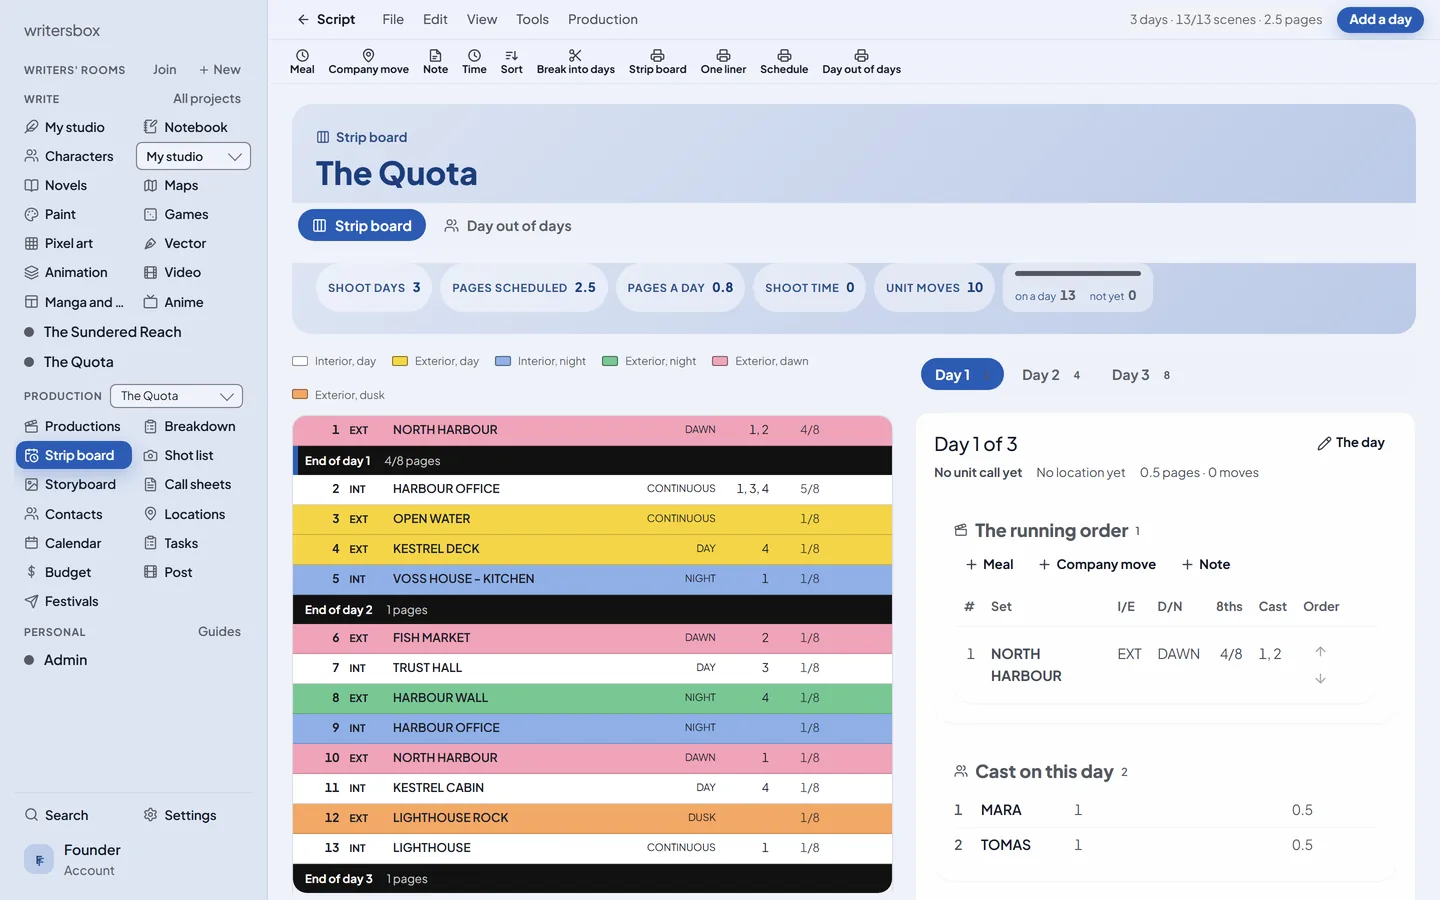Click Exterior, day yellow legend swatch
The width and height of the screenshot is (1440, 900).
(x=400, y=361)
